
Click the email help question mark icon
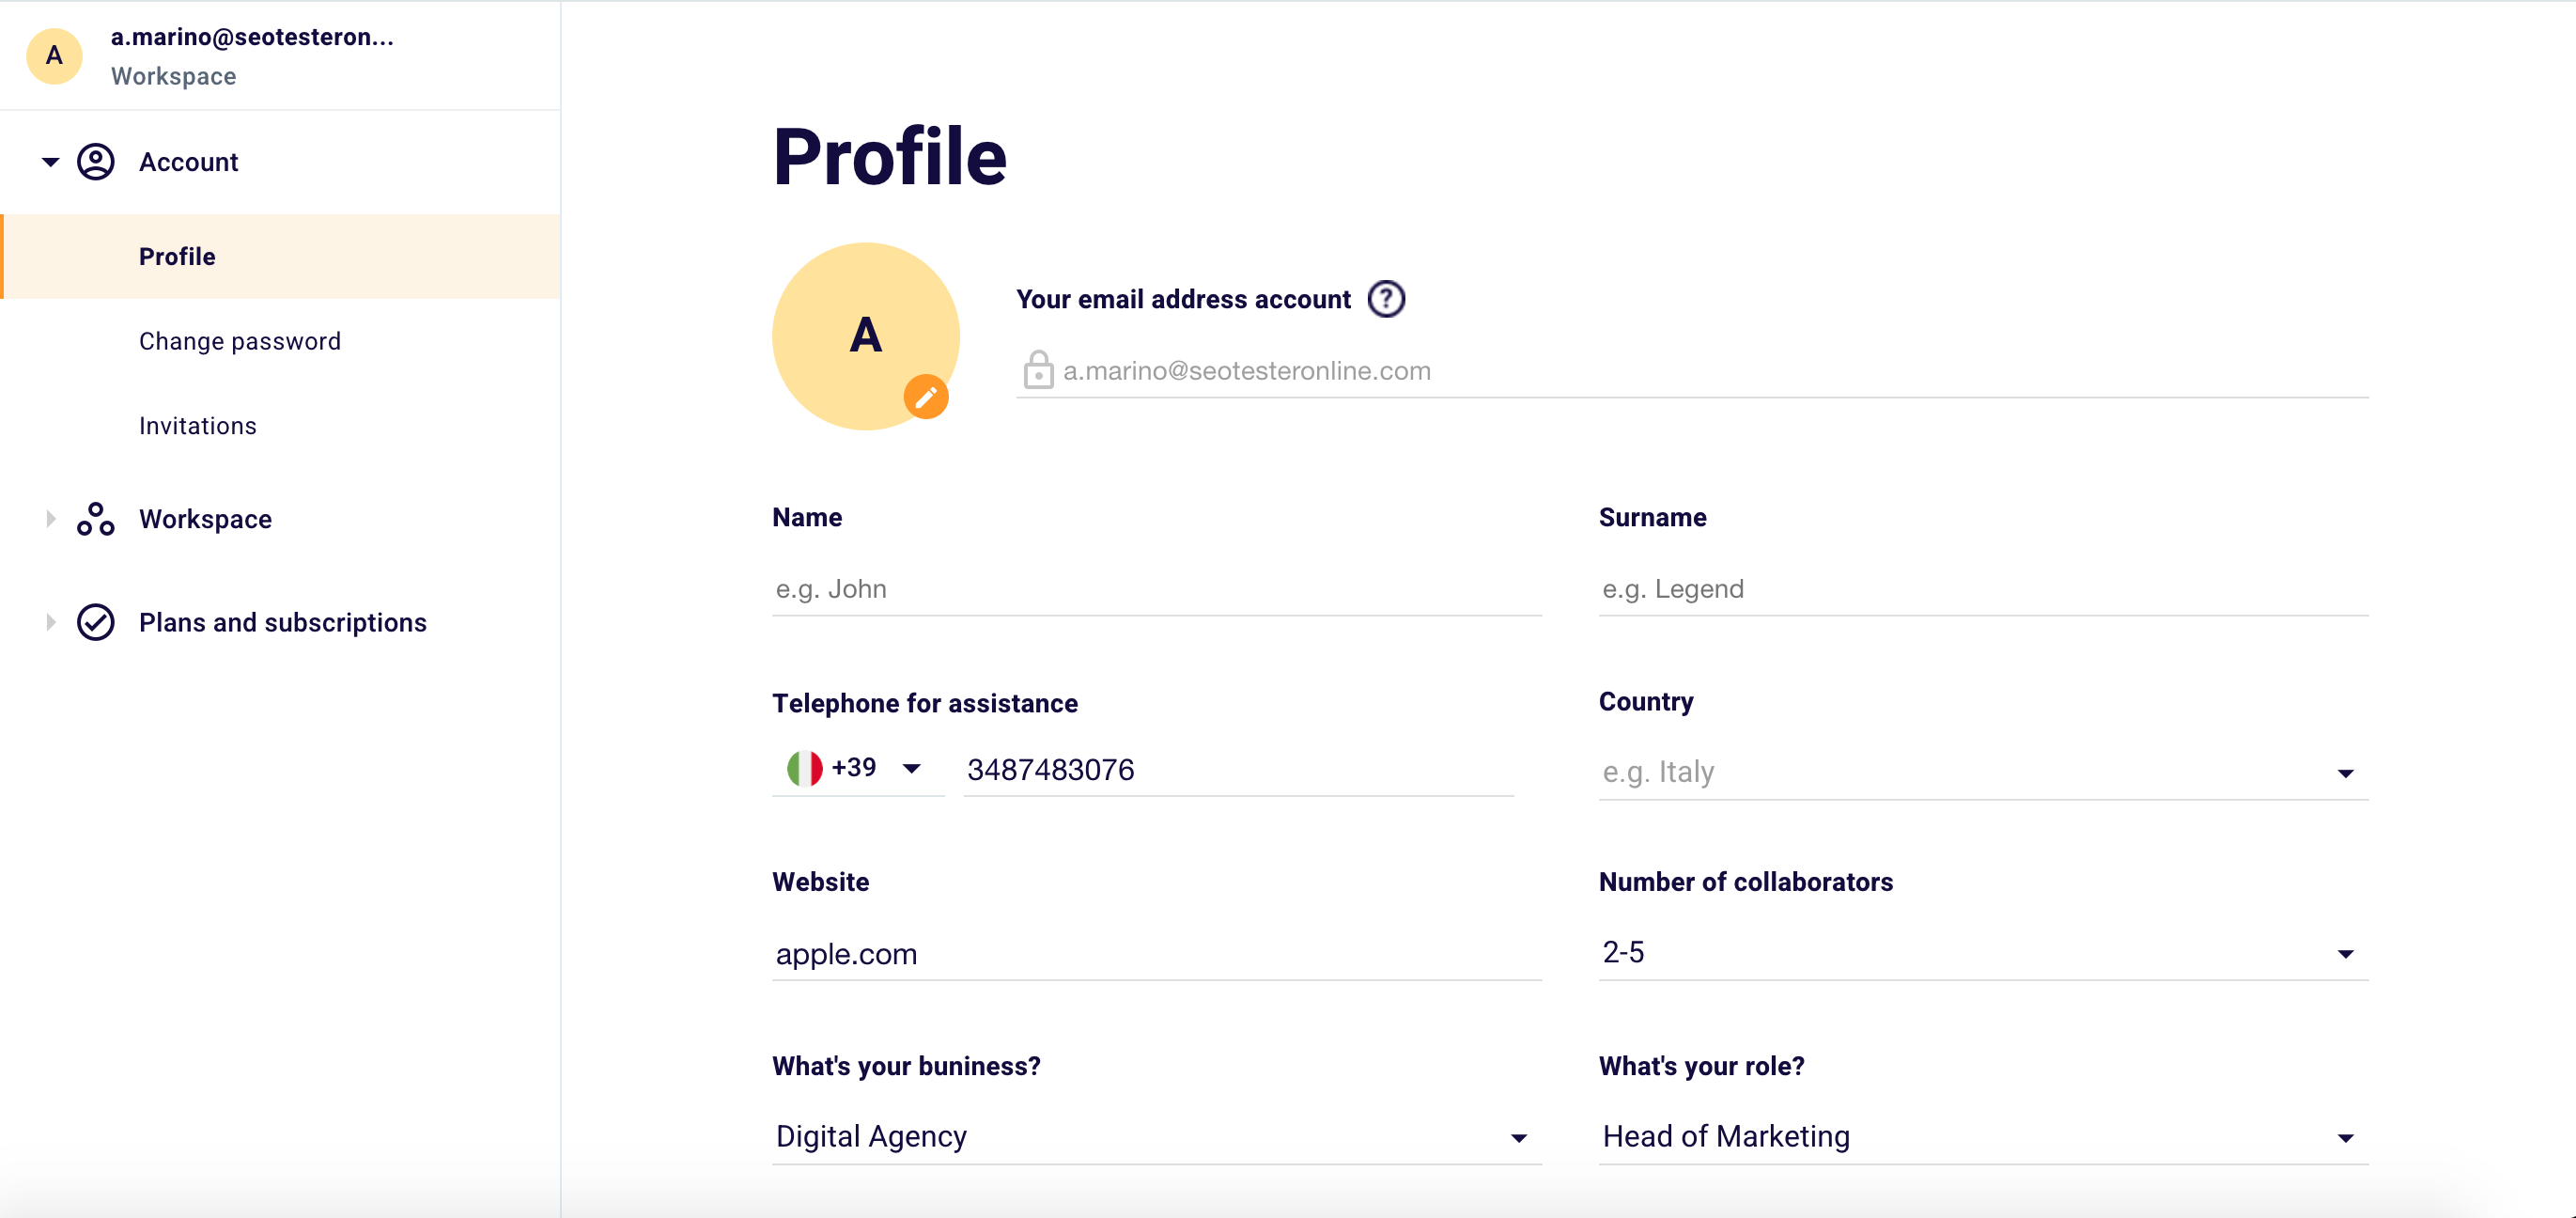tap(1386, 299)
